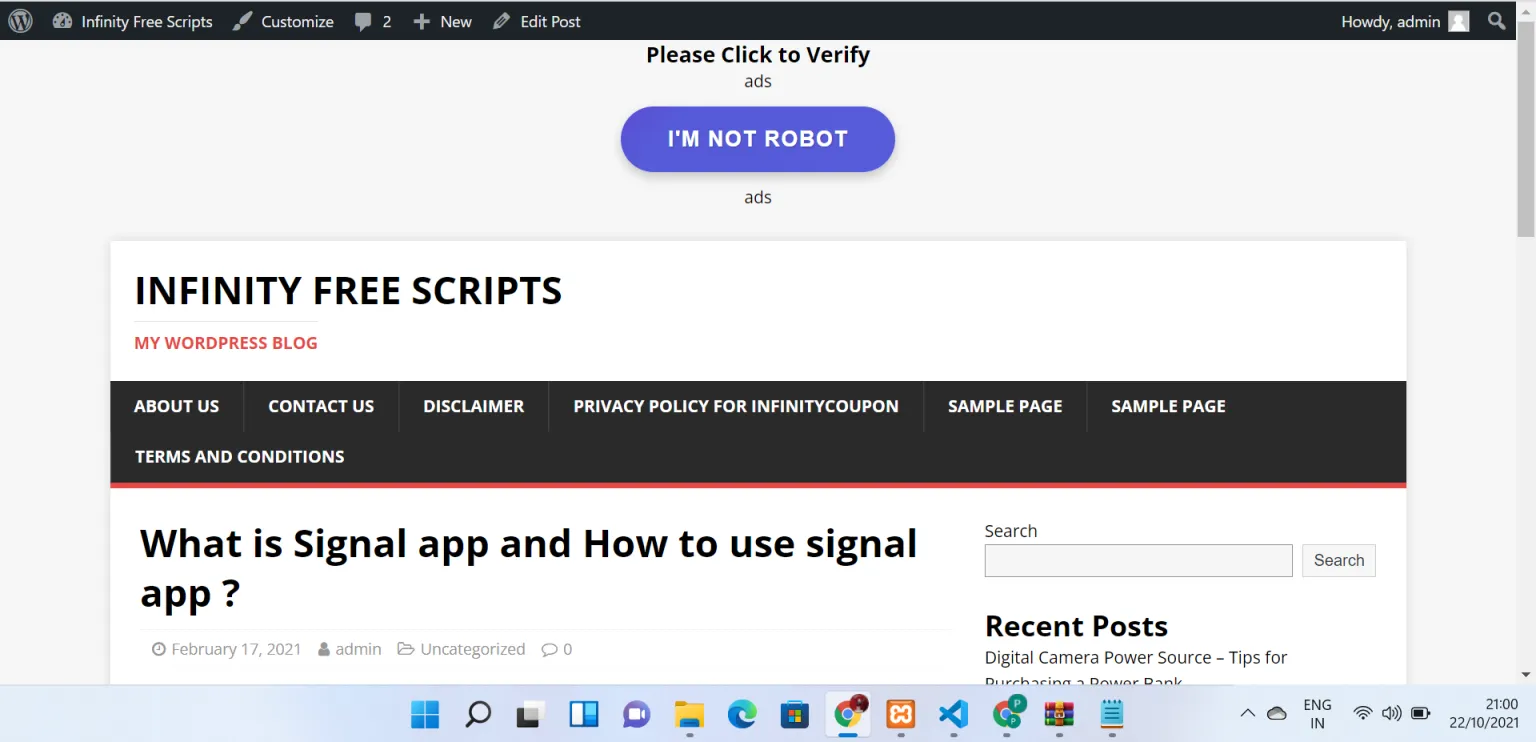This screenshot has height=742, width=1536.
Task: Click the sidebar Search button
Action: point(1339,561)
